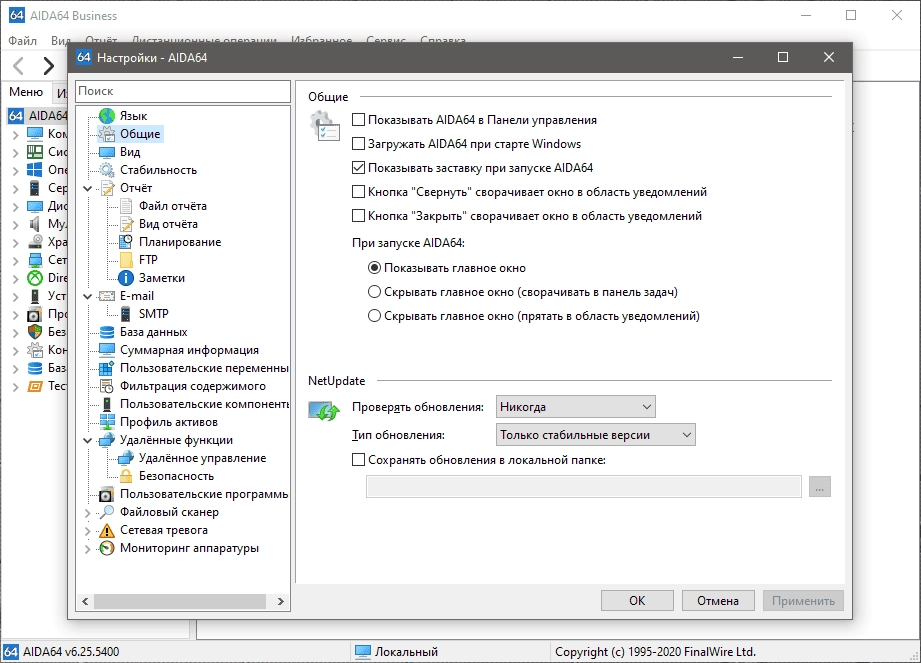Click the tree horizontal scrollbar right arrow
This screenshot has width=921, height=663.
281,601
